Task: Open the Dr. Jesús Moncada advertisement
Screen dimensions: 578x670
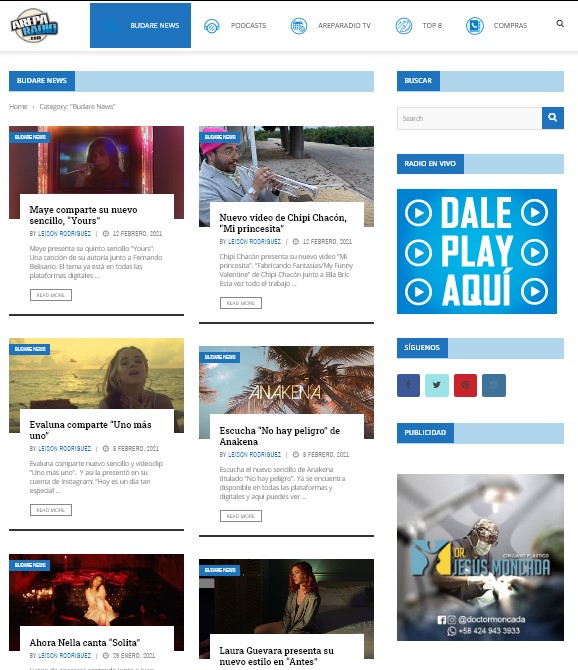Action: tap(480, 557)
